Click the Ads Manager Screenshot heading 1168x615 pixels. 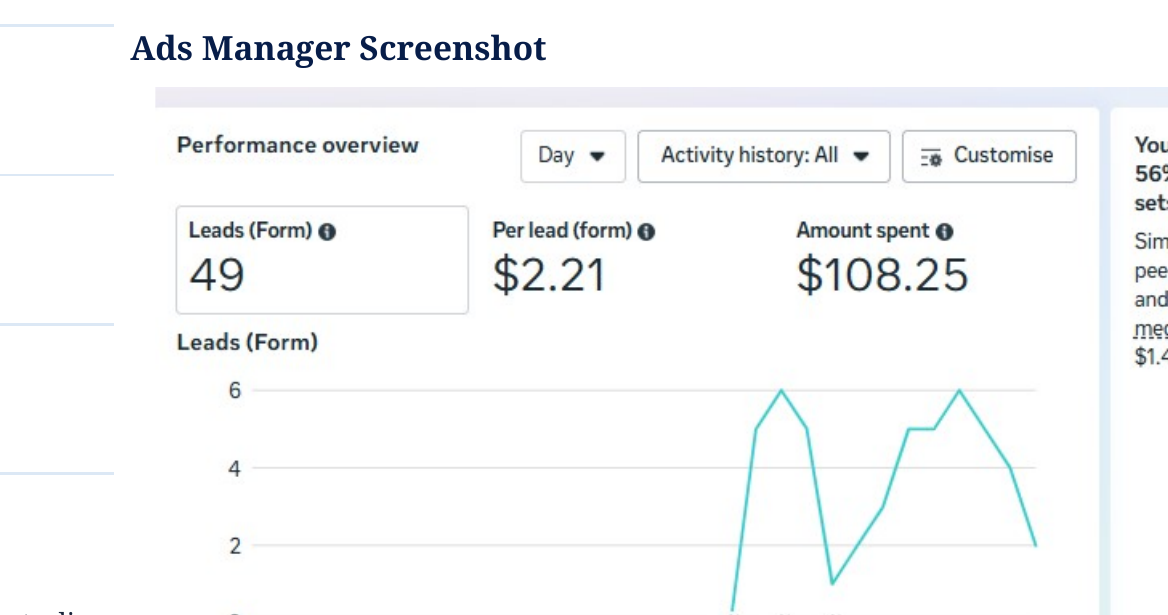(338, 48)
